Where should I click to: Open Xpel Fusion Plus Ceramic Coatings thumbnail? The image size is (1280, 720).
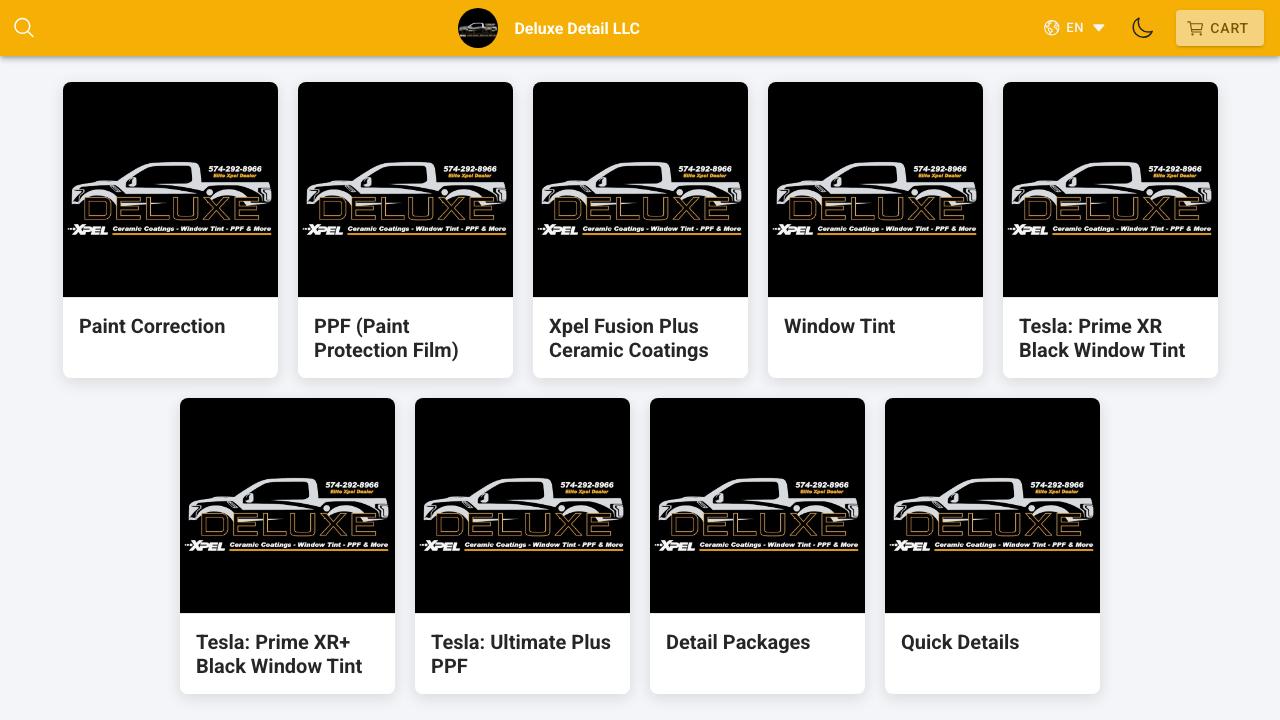tap(640, 190)
